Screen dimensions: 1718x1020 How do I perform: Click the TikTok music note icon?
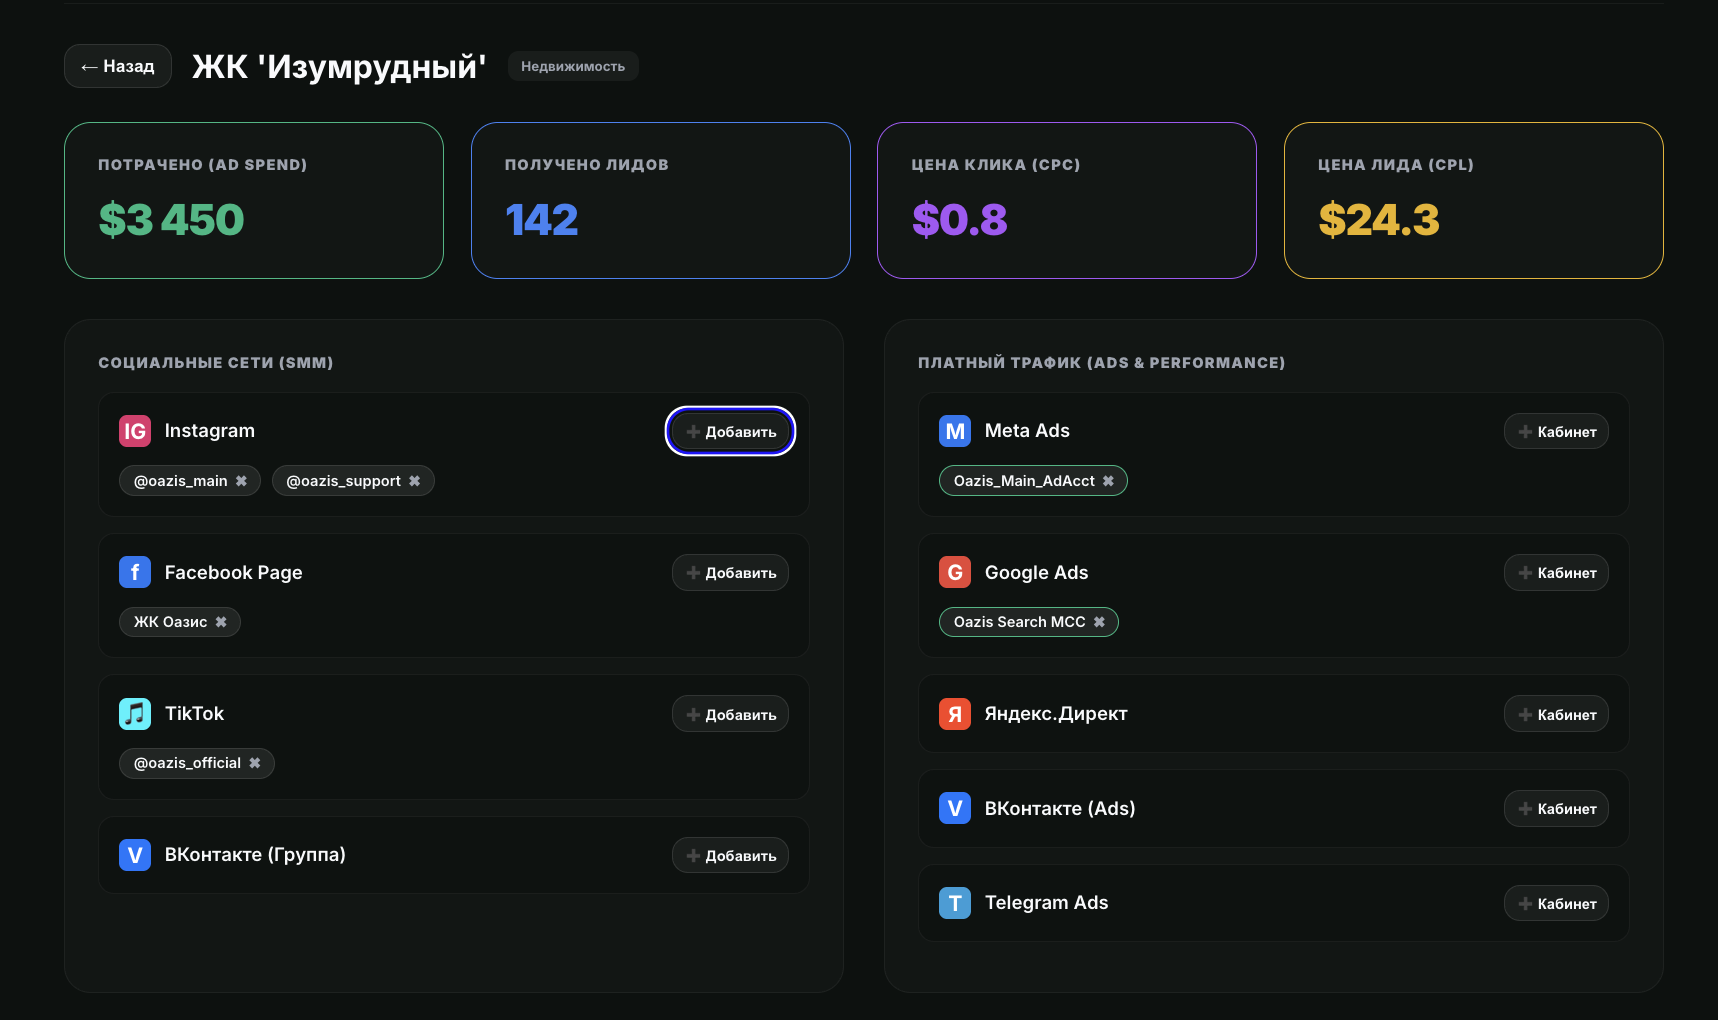click(x=135, y=714)
